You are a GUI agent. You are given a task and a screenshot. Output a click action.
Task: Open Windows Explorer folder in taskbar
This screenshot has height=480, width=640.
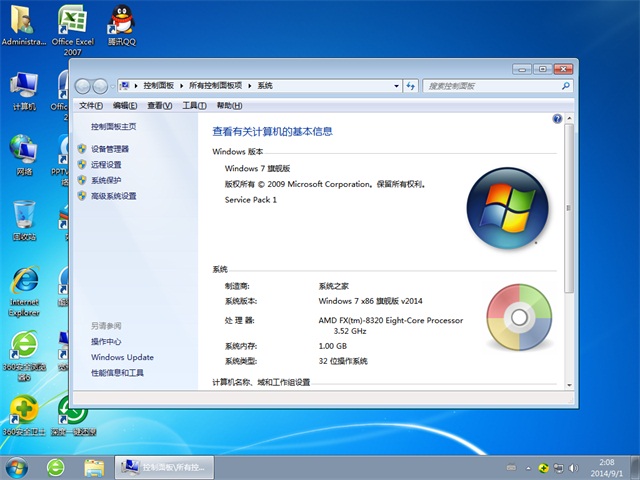pyautogui.click(x=94, y=468)
